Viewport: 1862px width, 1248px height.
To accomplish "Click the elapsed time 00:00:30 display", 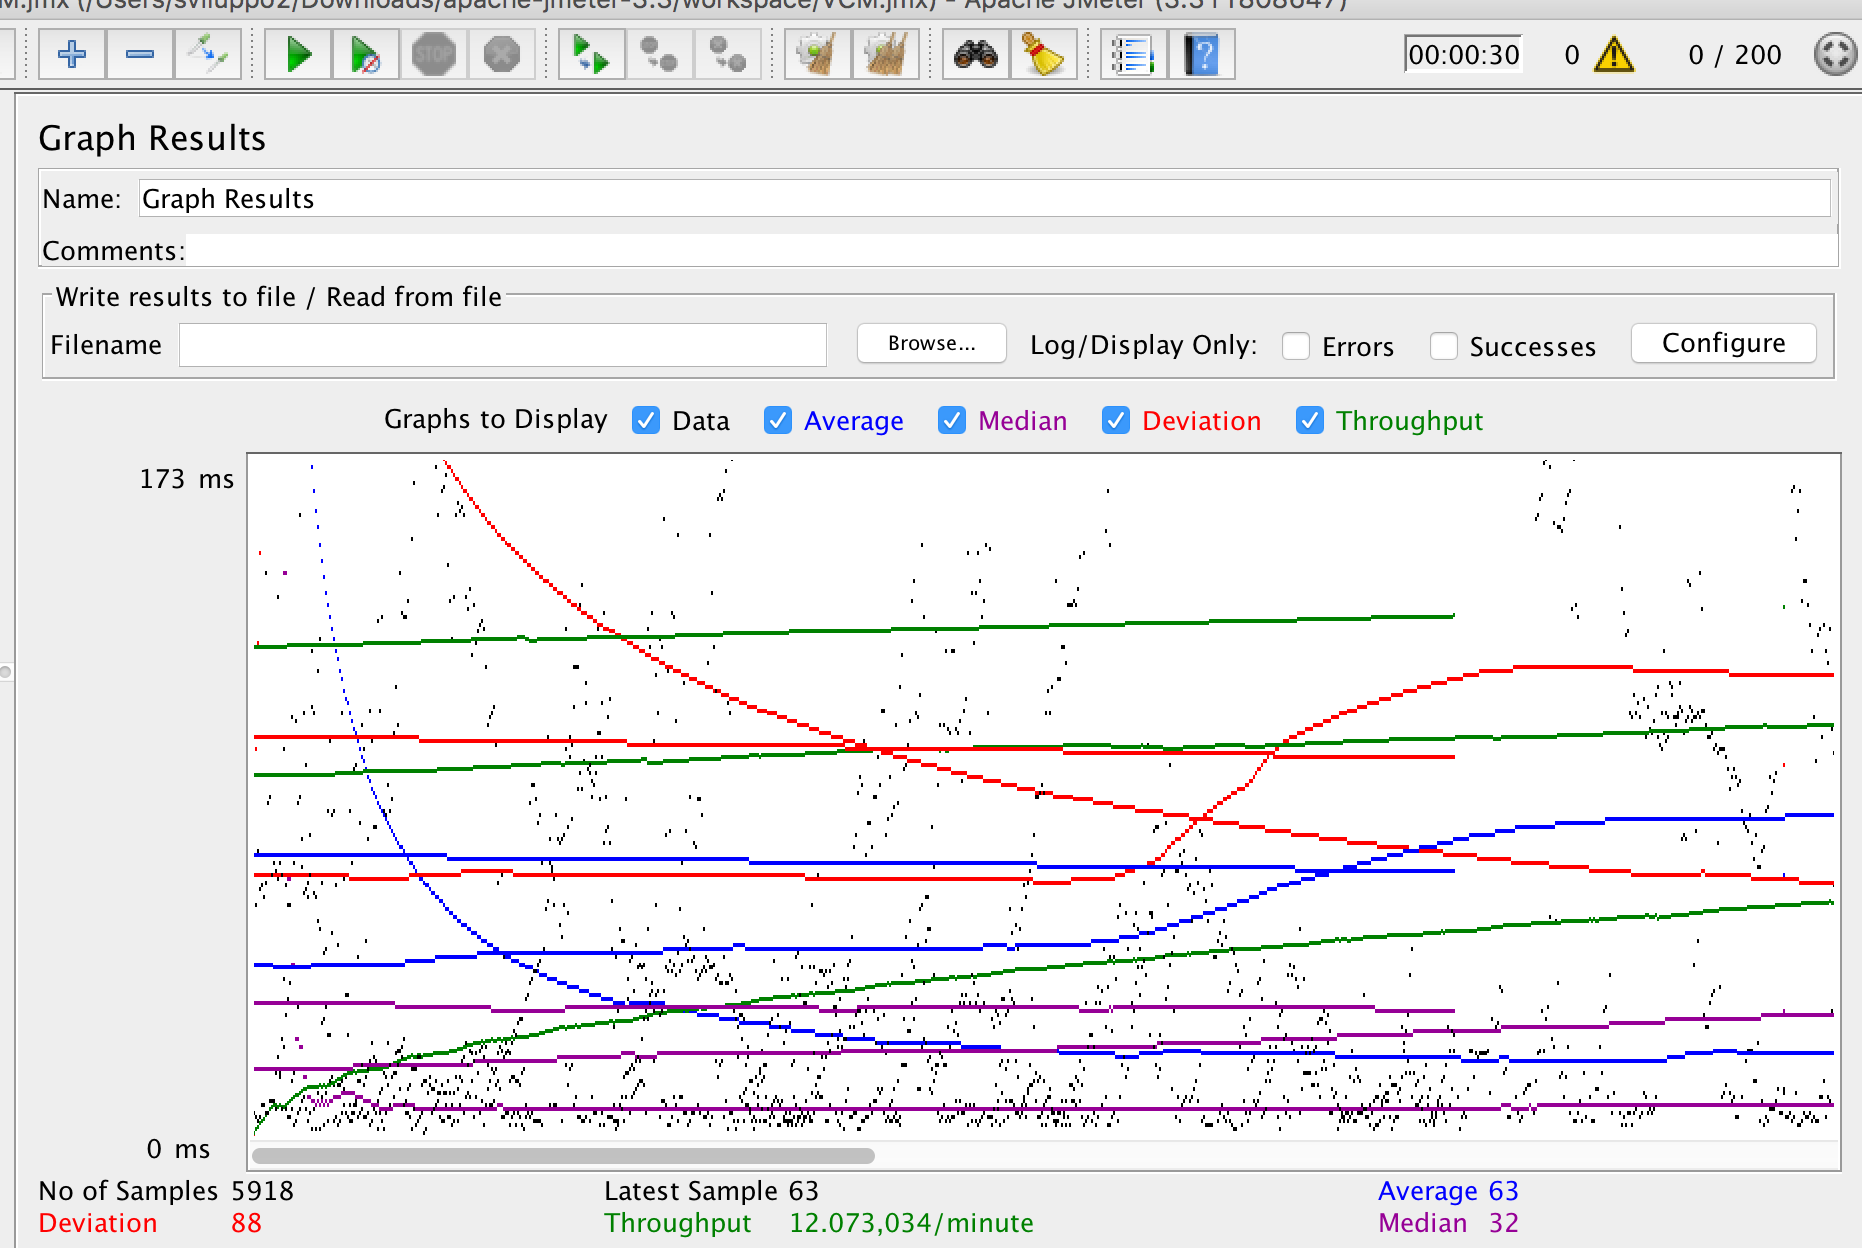I will (x=1464, y=54).
